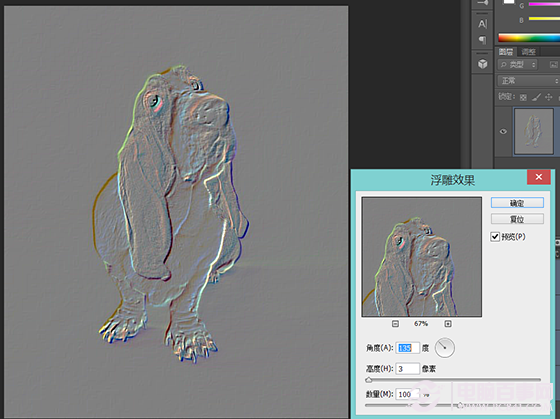Uncheck the 预览(P) preview checkbox

point(495,237)
